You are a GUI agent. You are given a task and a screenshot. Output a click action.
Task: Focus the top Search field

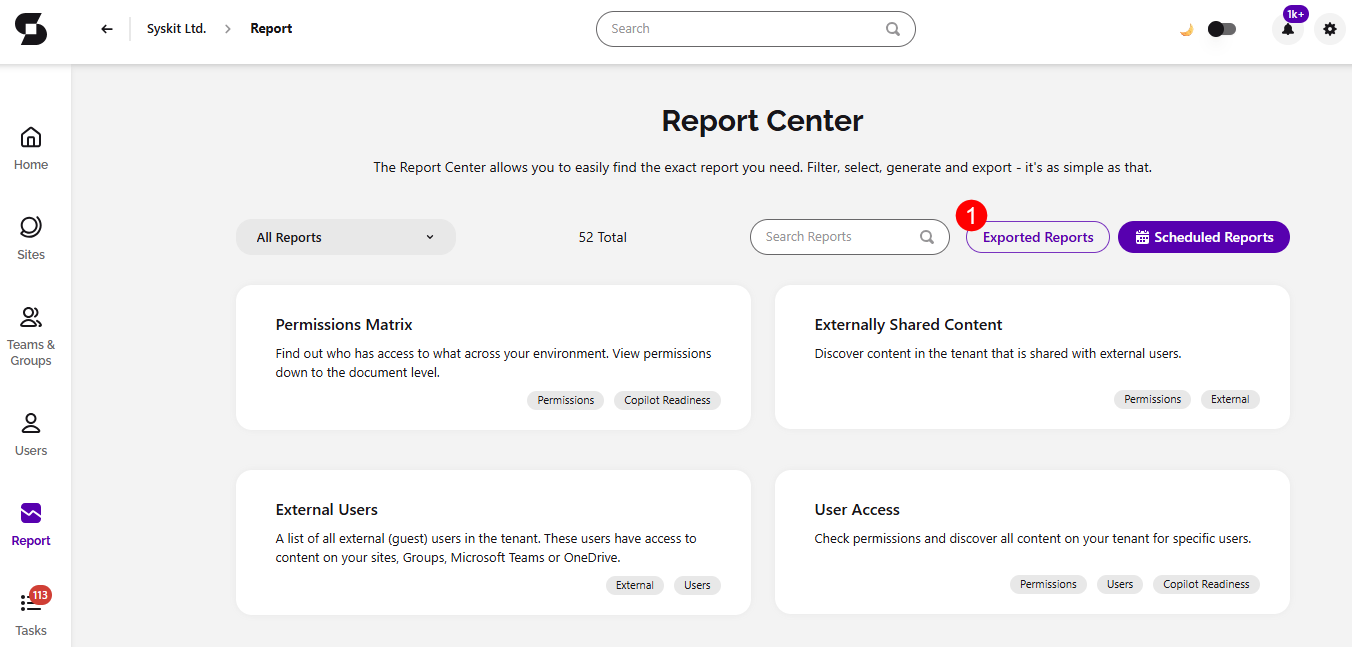[755, 29]
